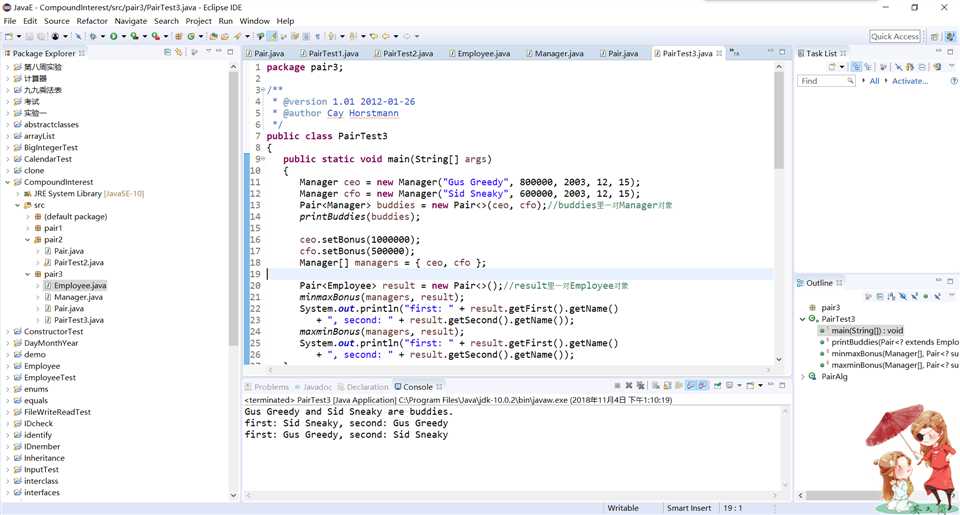
Task: Click the New Java Class icon in toolbar
Action: point(191,37)
